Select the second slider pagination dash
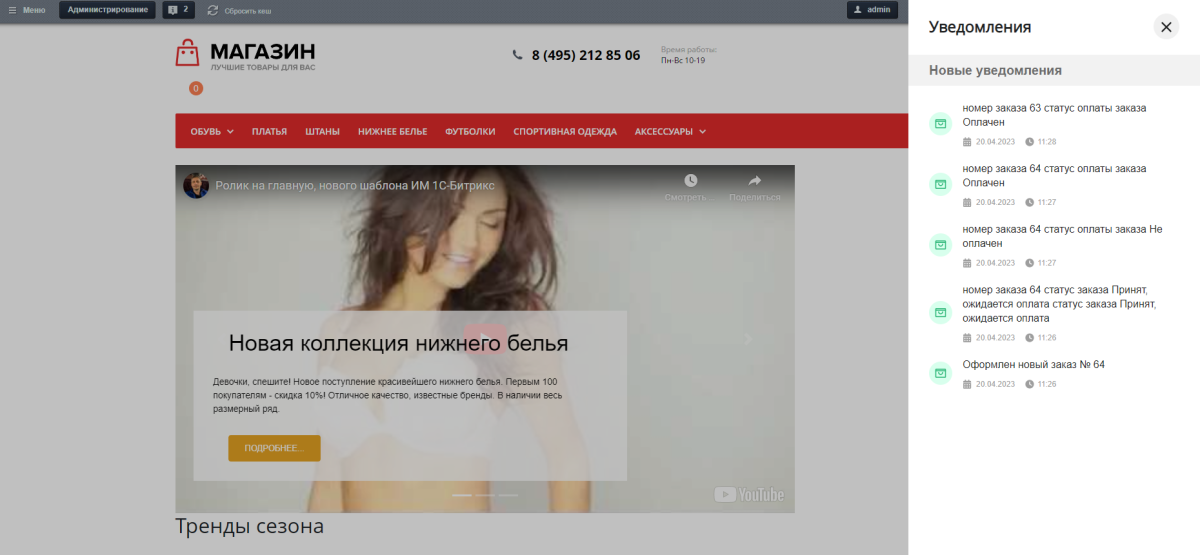The height and width of the screenshot is (555, 1200). click(x=485, y=495)
